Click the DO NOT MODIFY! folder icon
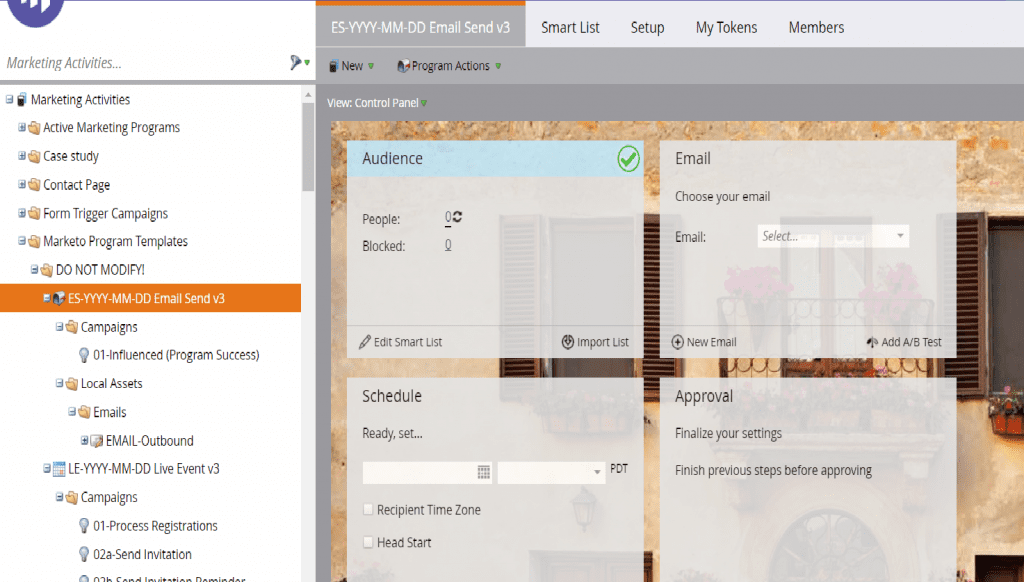Screen dimensions: 1024x582 point(47,270)
